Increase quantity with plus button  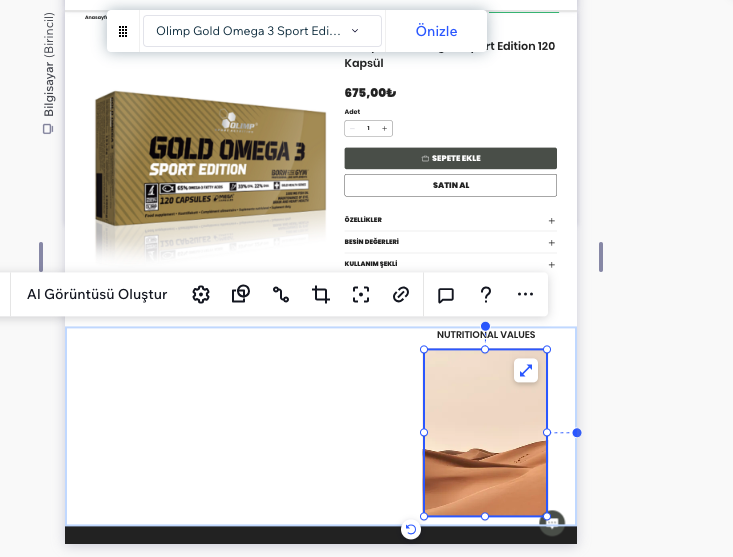click(384, 129)
